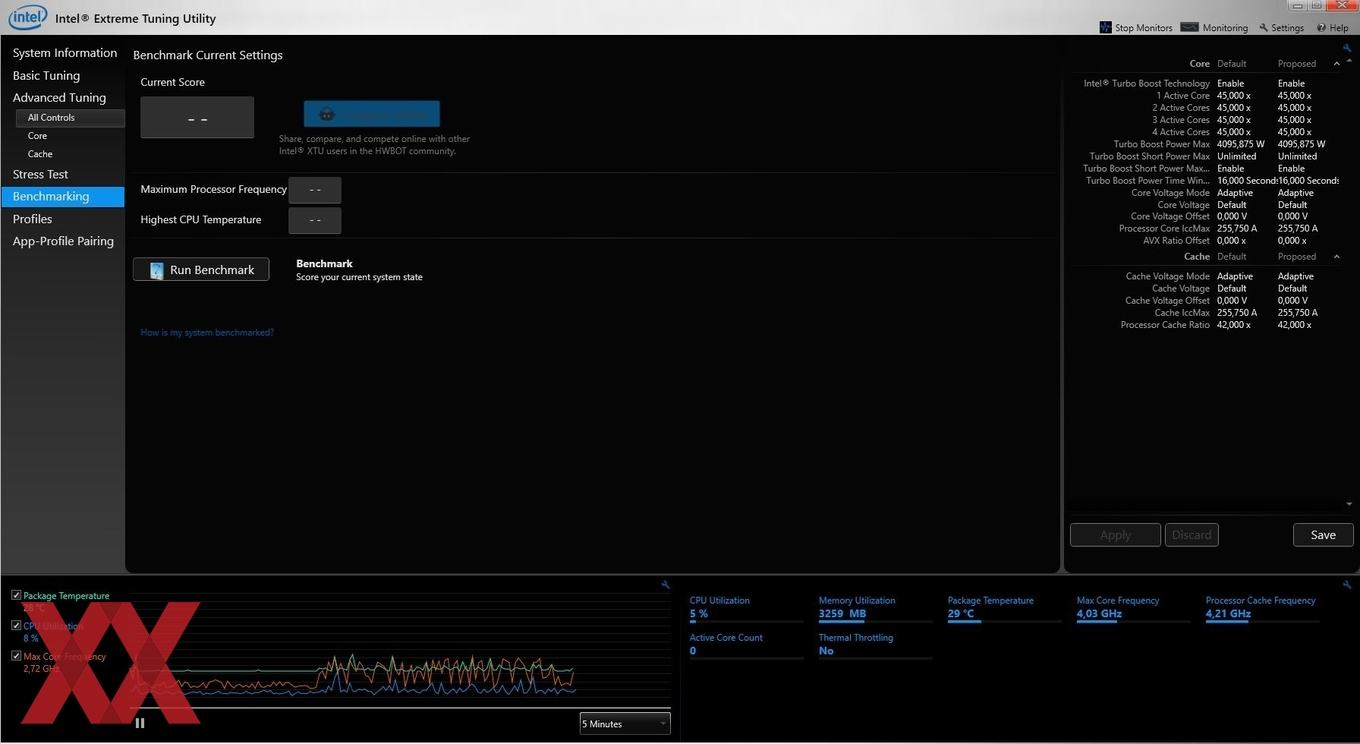Toggle Max Core Frequency graph checkbox
The width and height of the screenshot is (1360, 744).
pos(16,656)
